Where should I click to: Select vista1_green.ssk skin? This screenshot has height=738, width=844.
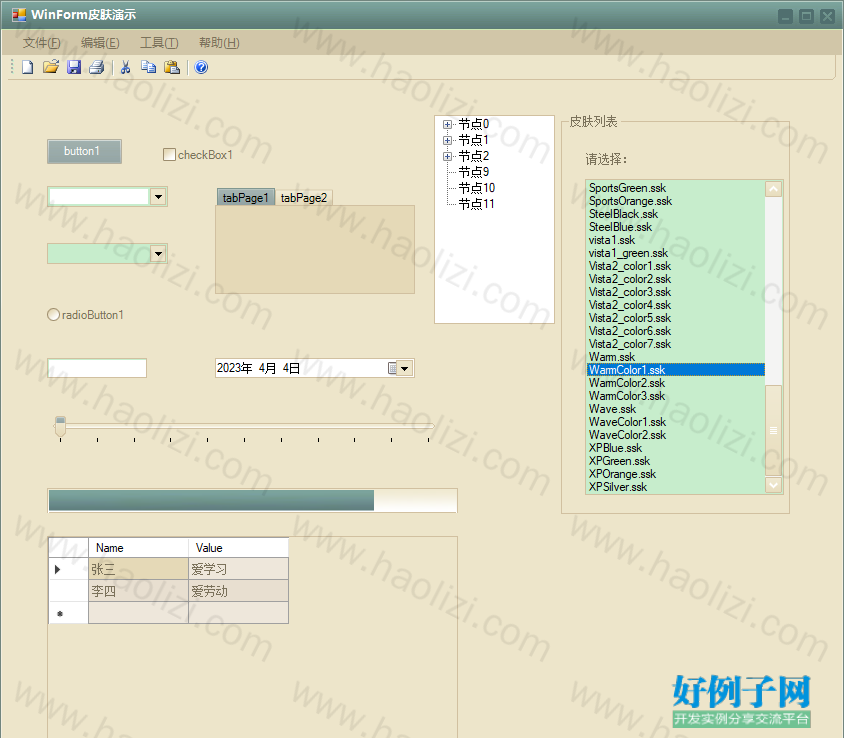click(x=676, y=253)
